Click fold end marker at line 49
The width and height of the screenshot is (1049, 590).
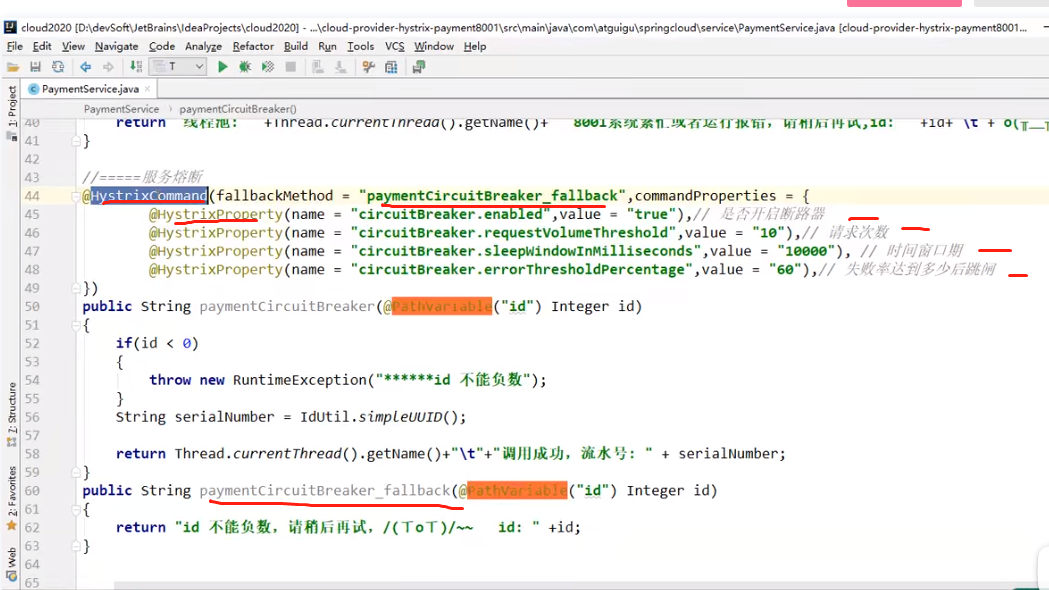pyautogui.click(x=76, y=288)
